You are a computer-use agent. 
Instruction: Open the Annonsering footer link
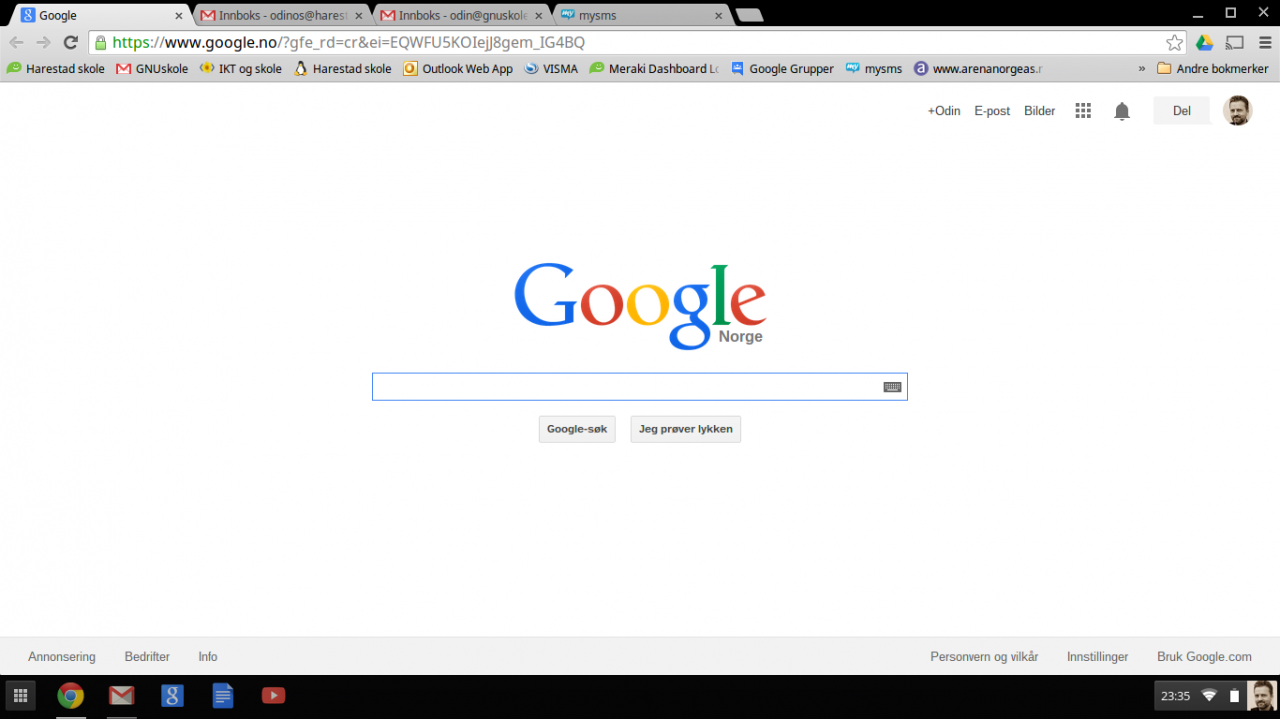coord(62,657)
